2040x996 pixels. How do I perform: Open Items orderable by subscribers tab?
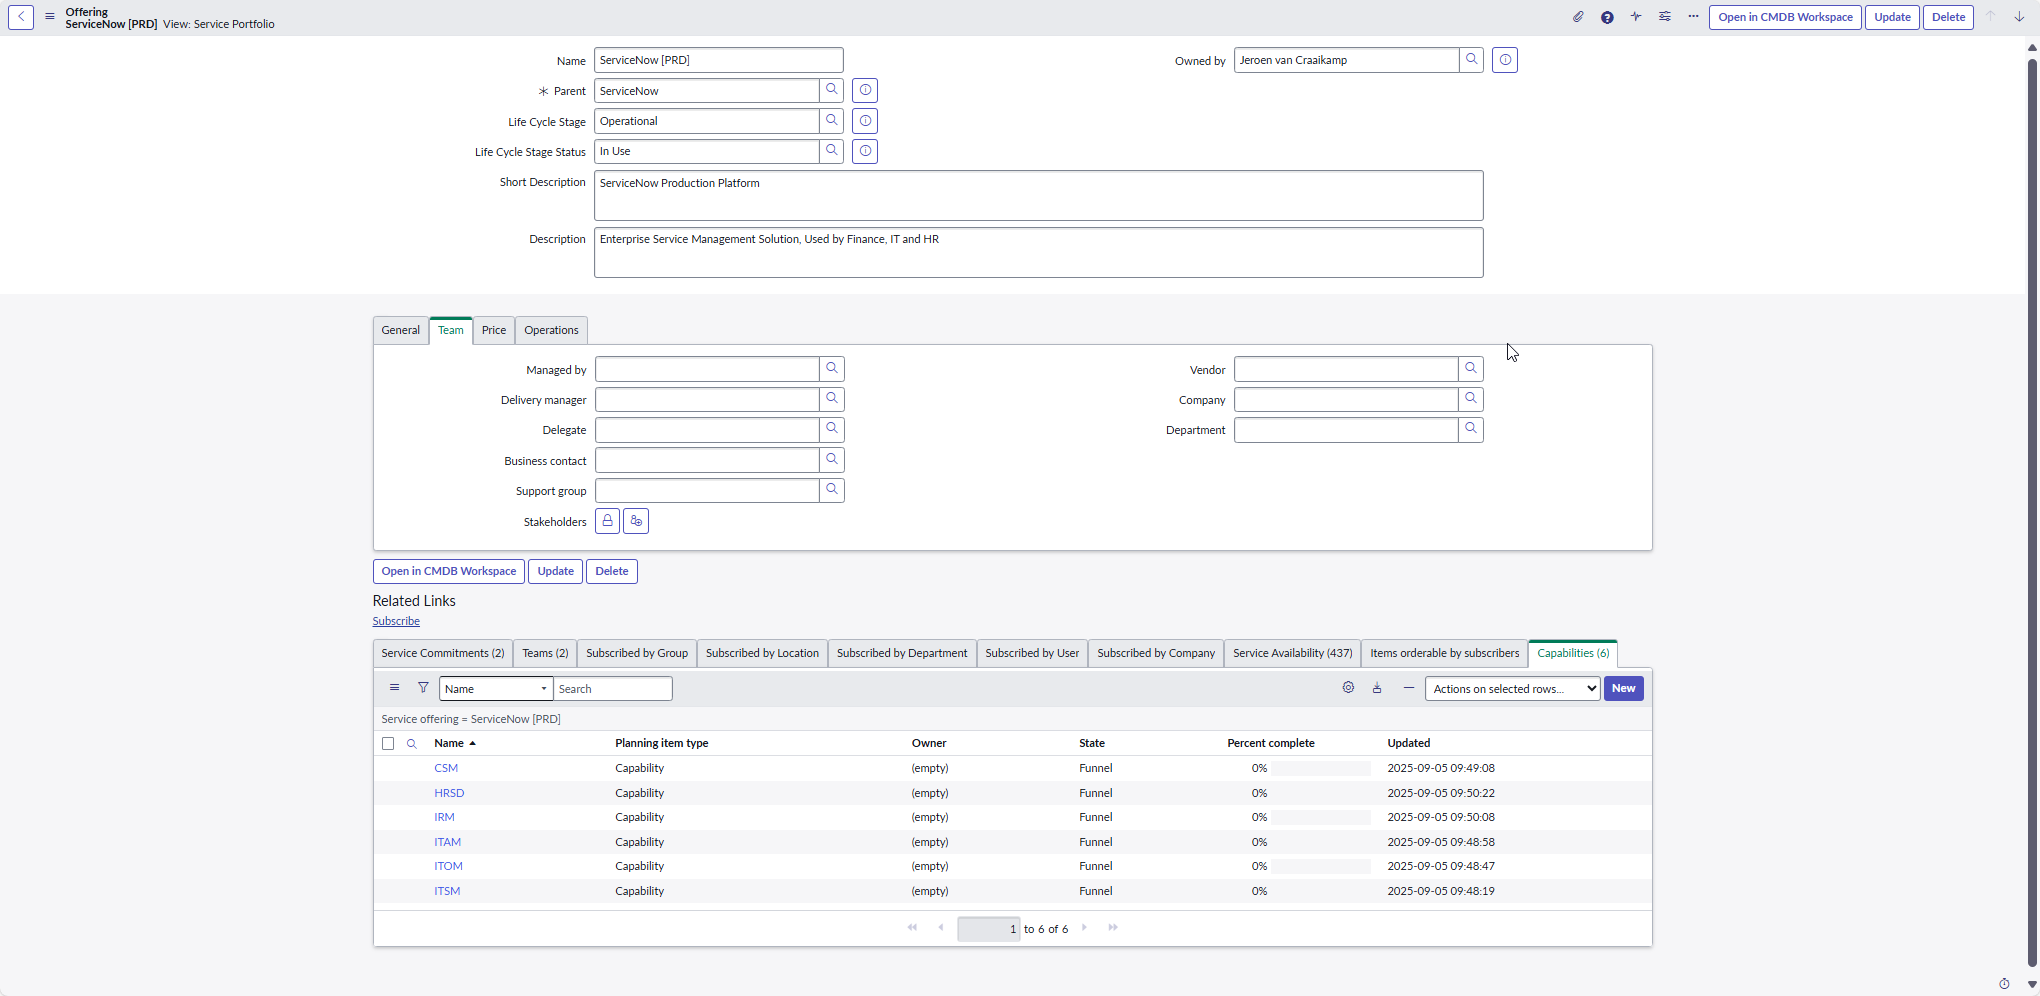[x=1444, y=653]
